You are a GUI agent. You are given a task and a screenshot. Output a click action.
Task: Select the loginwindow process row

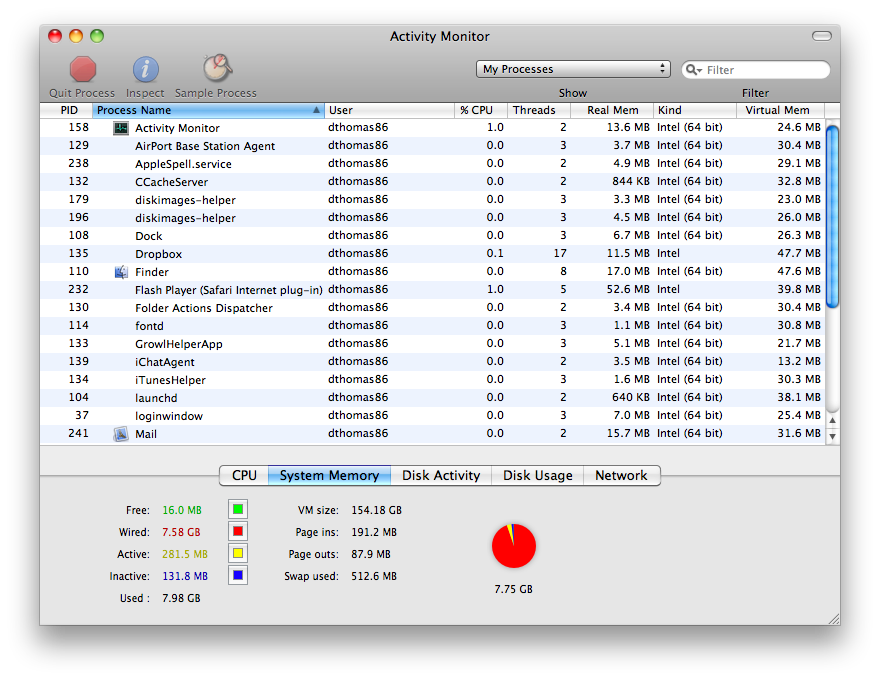point(433,416)
